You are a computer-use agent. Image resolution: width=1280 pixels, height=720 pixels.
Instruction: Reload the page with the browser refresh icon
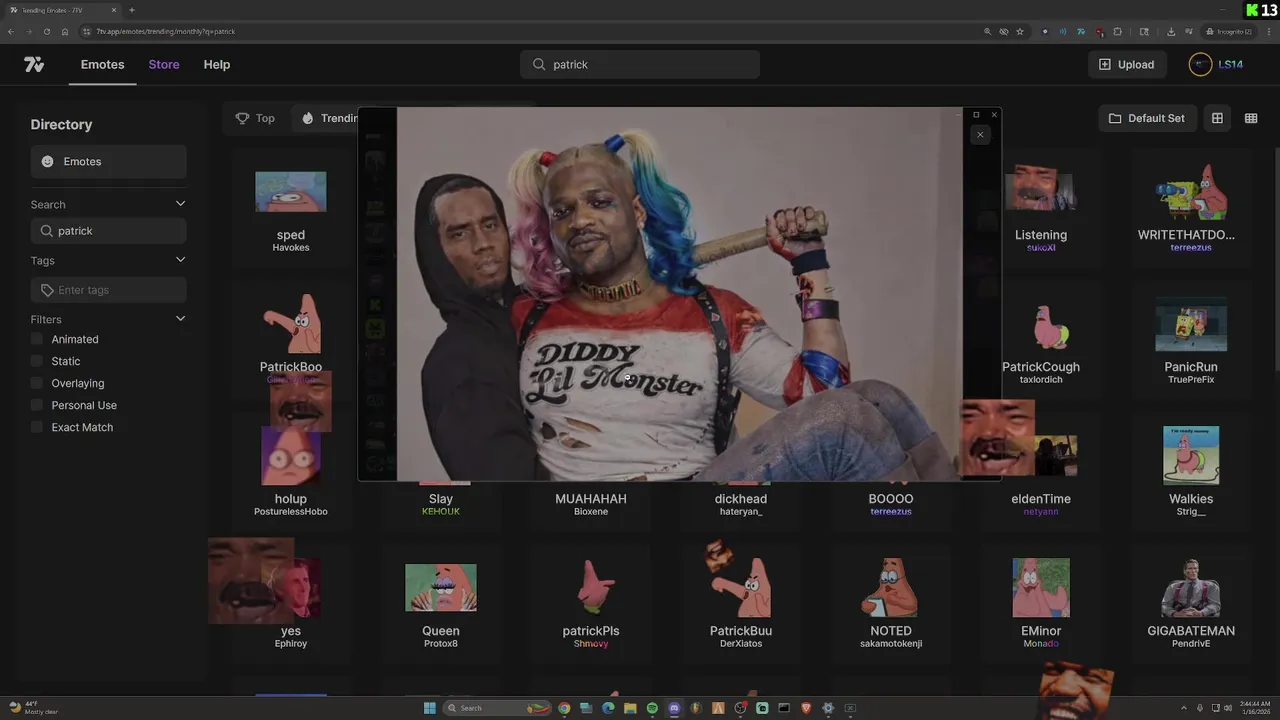click(x=46, y=31)
